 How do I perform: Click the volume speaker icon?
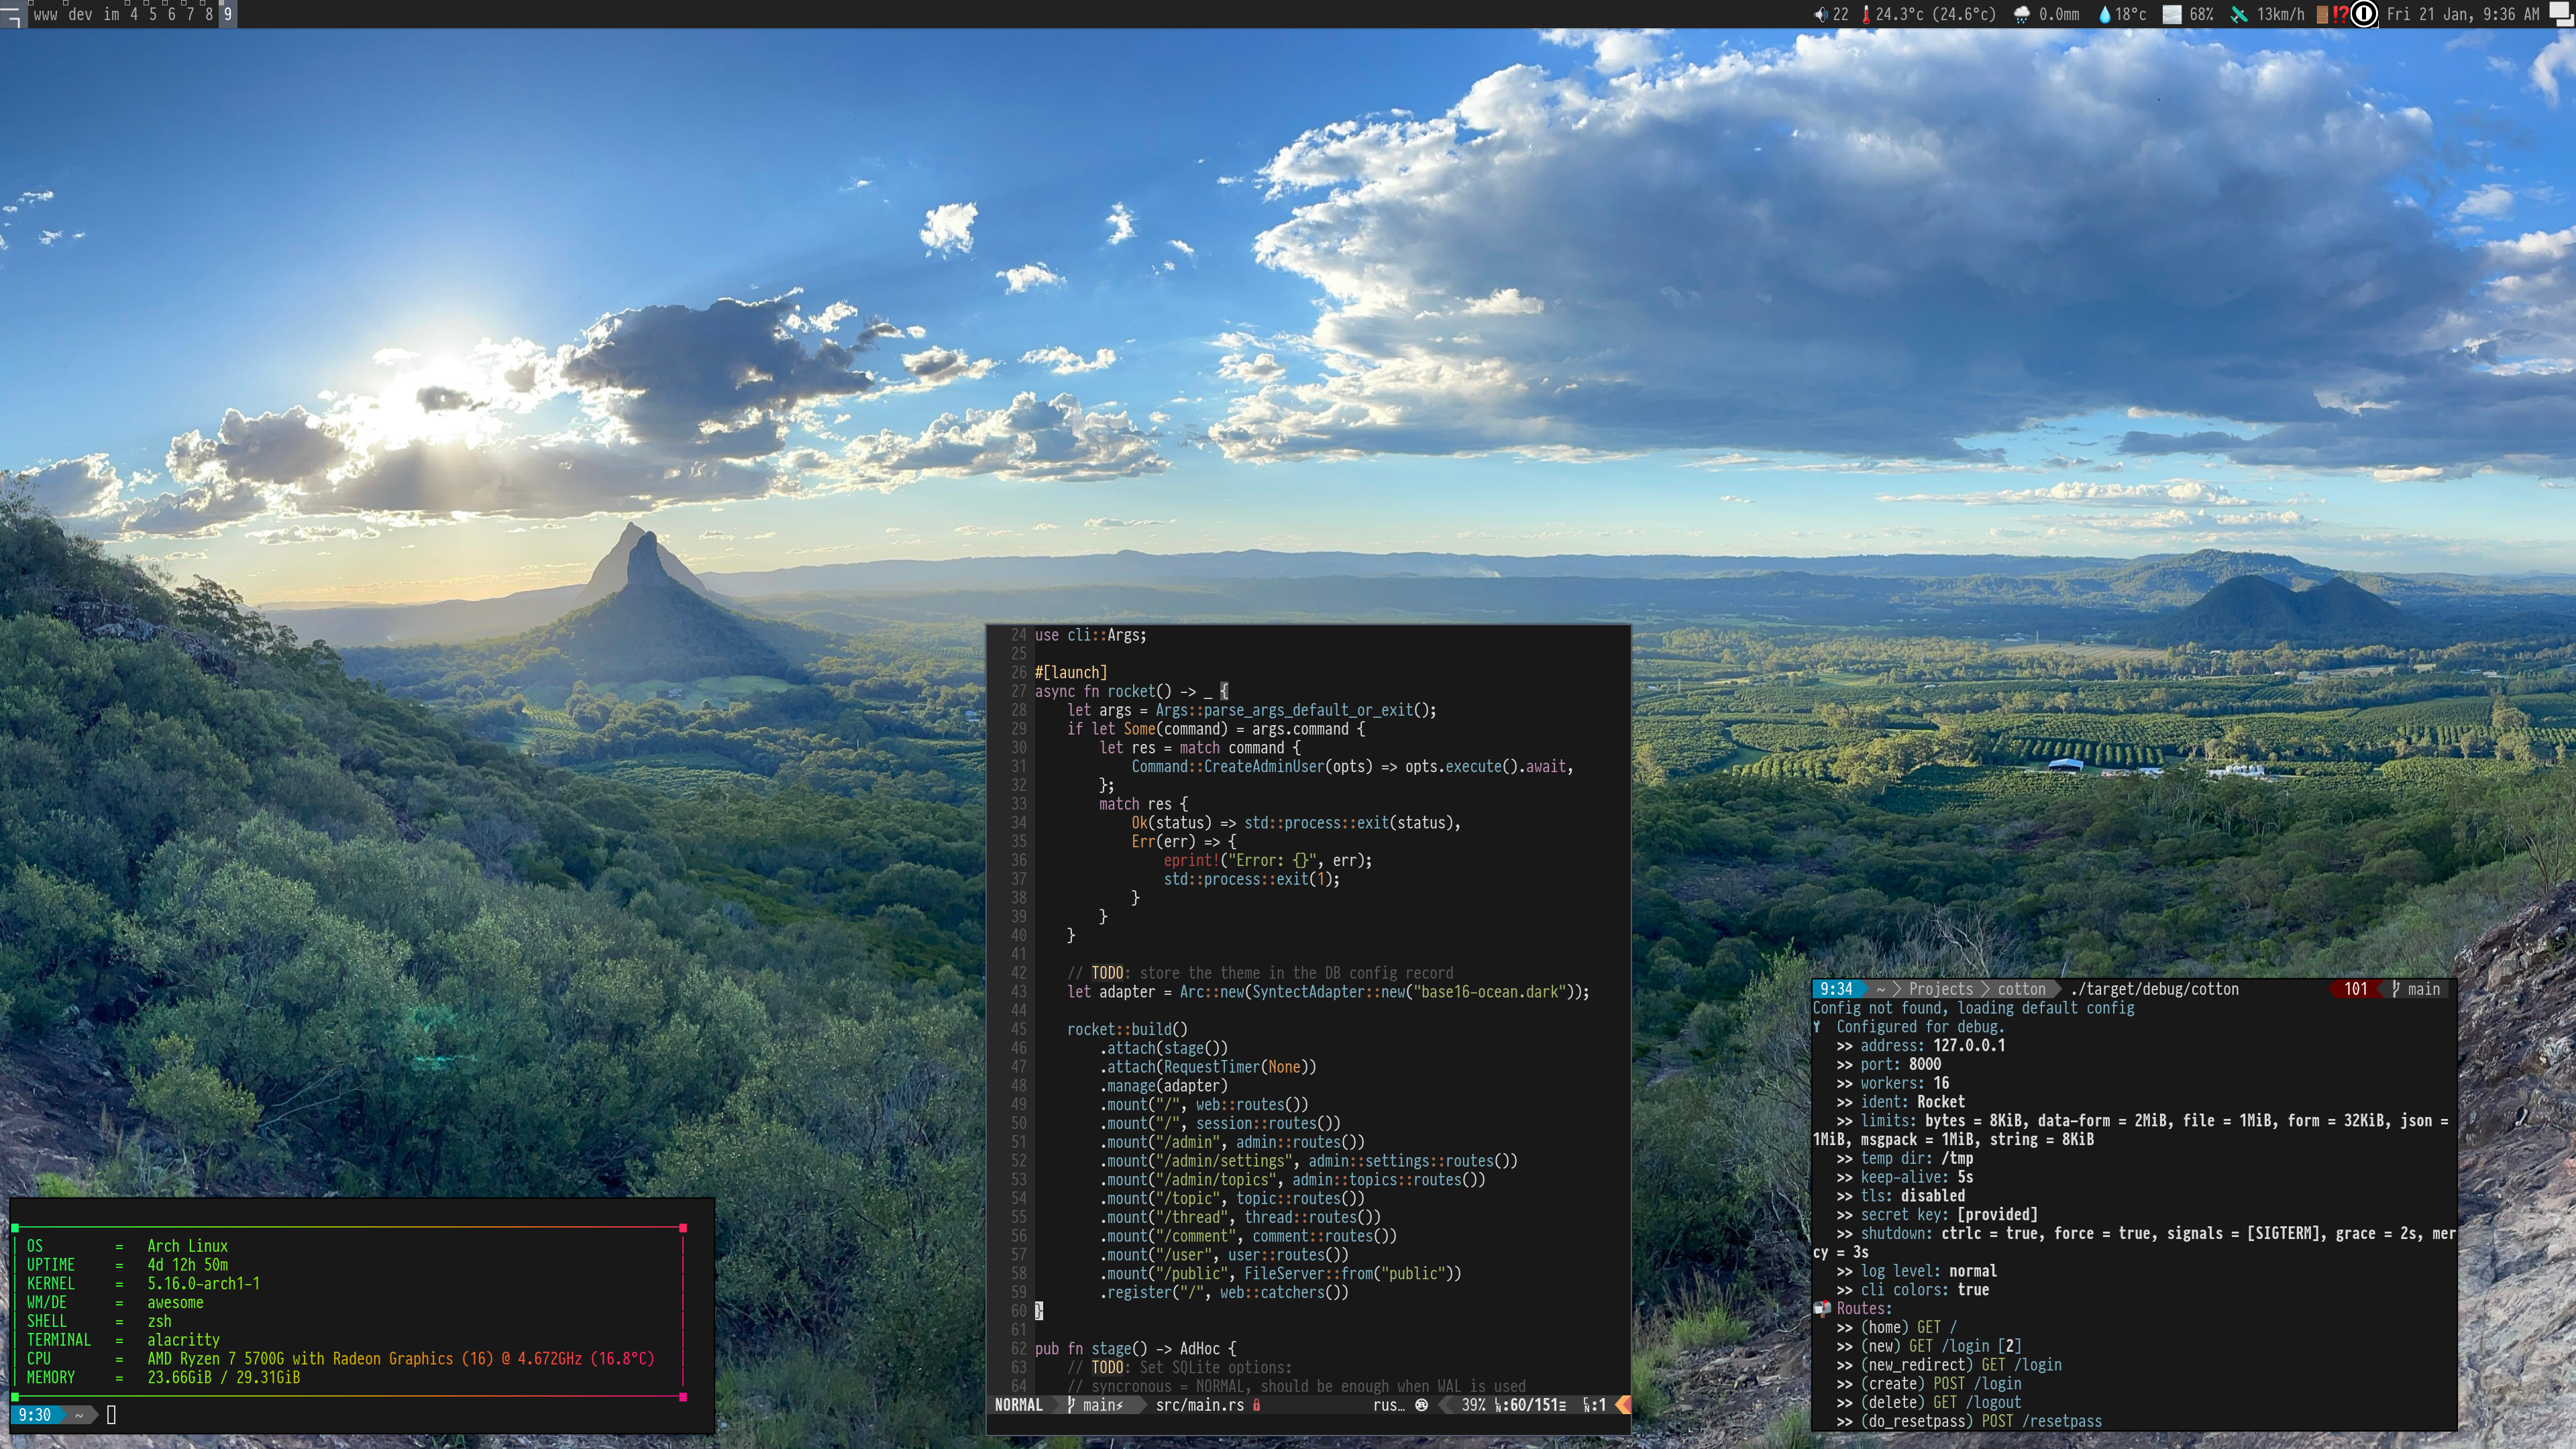pyautogui.click(x=1820, y=14)
